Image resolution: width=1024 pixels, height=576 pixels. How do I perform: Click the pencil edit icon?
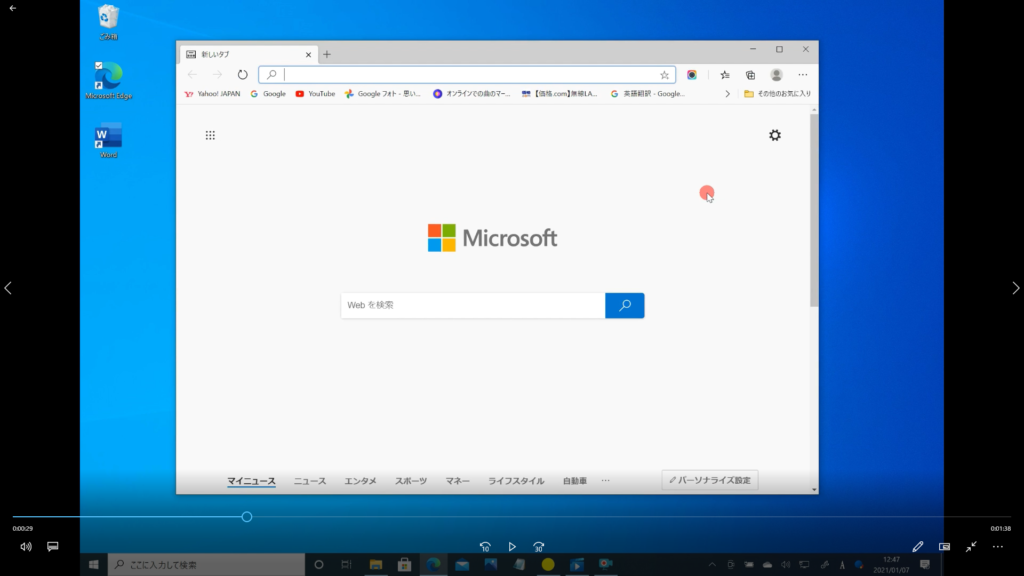(x=918, y=547)
